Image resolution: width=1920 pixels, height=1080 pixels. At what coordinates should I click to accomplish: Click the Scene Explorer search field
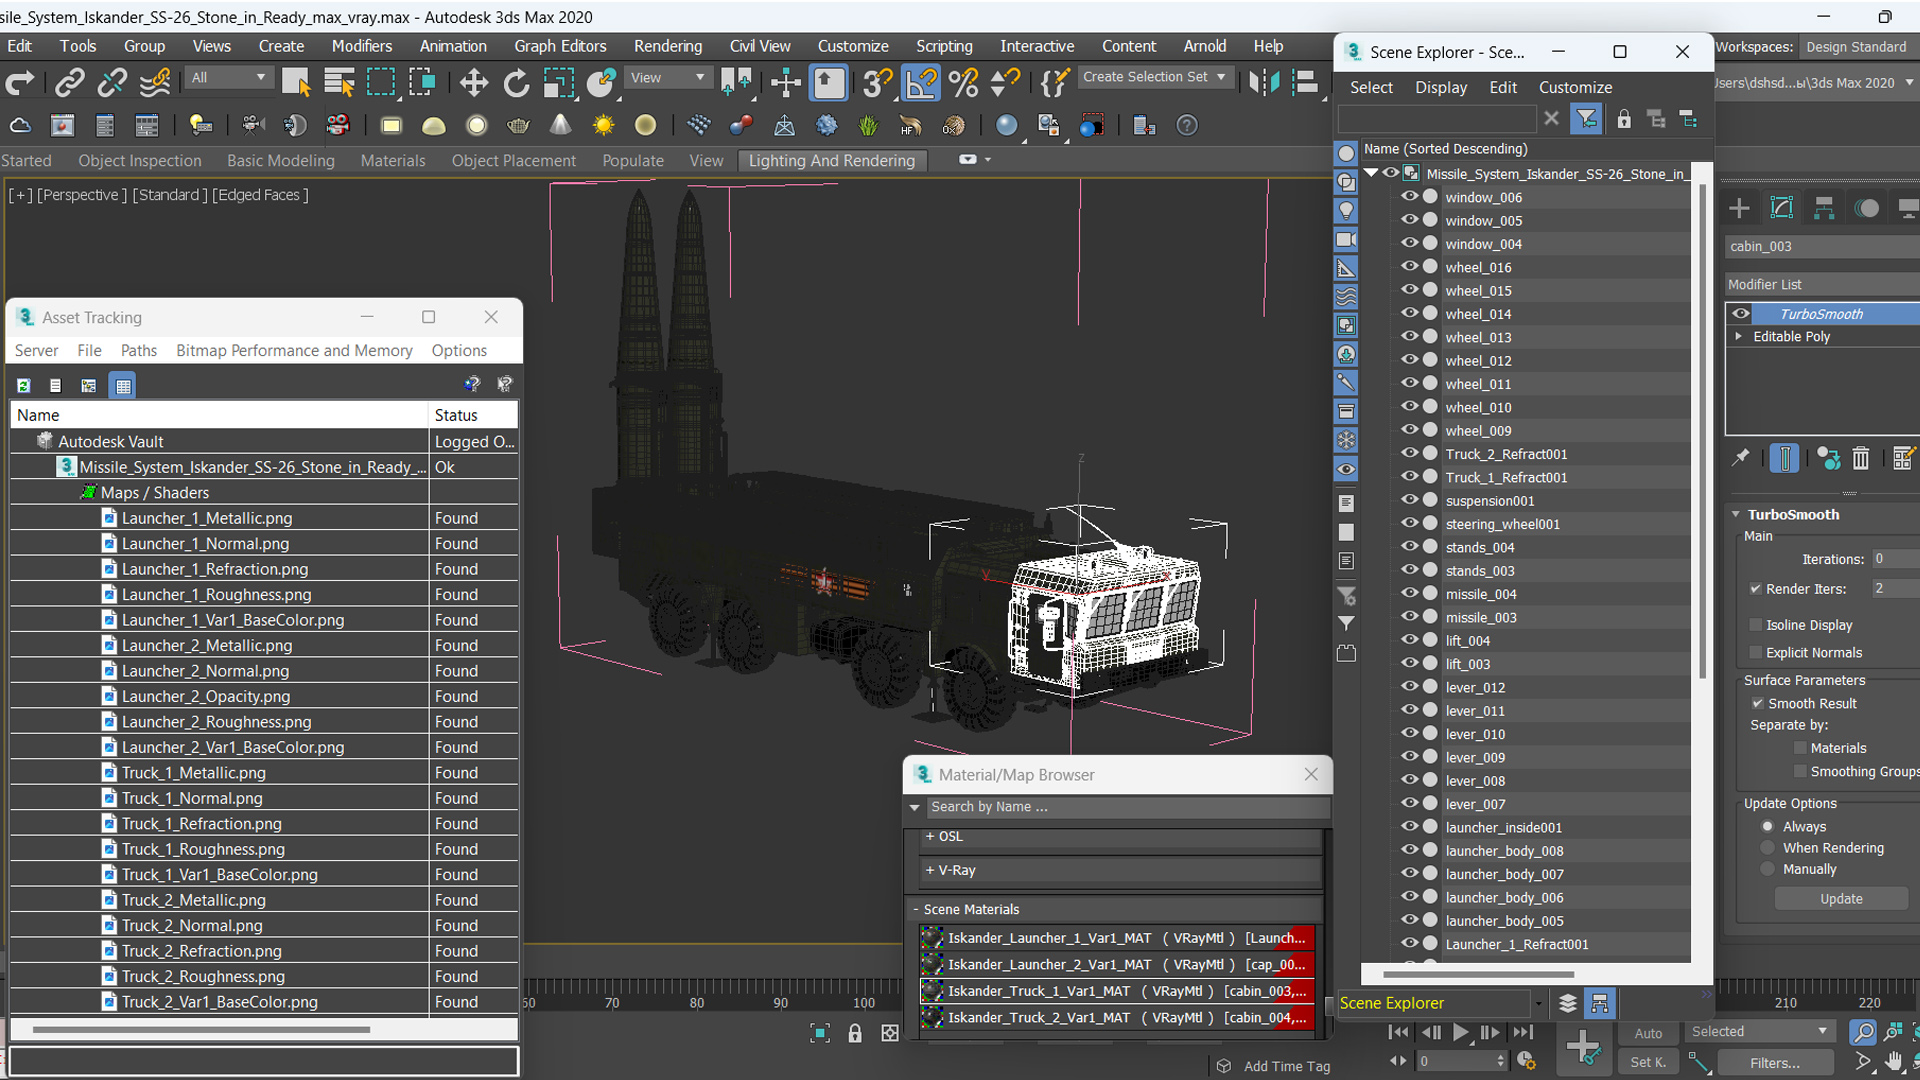[1436, 119]
